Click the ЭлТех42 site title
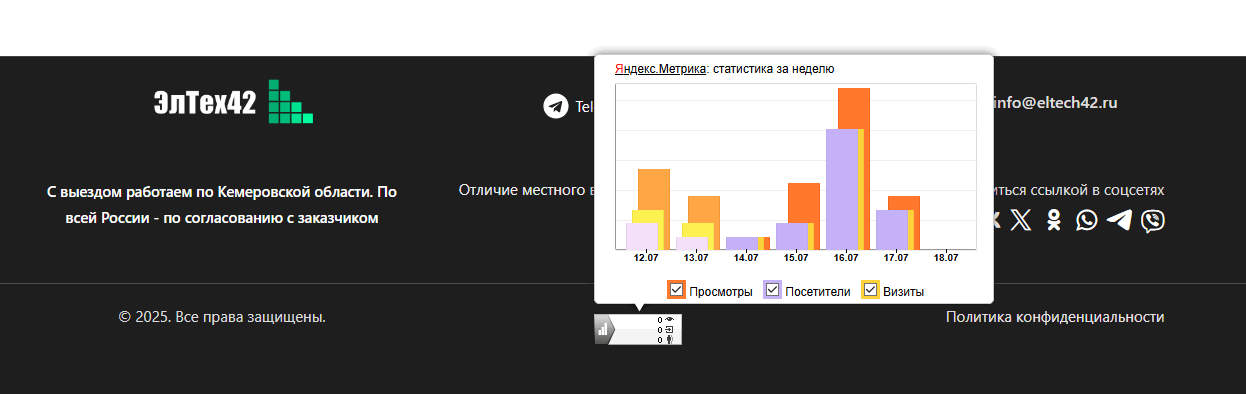 (205, 102)
